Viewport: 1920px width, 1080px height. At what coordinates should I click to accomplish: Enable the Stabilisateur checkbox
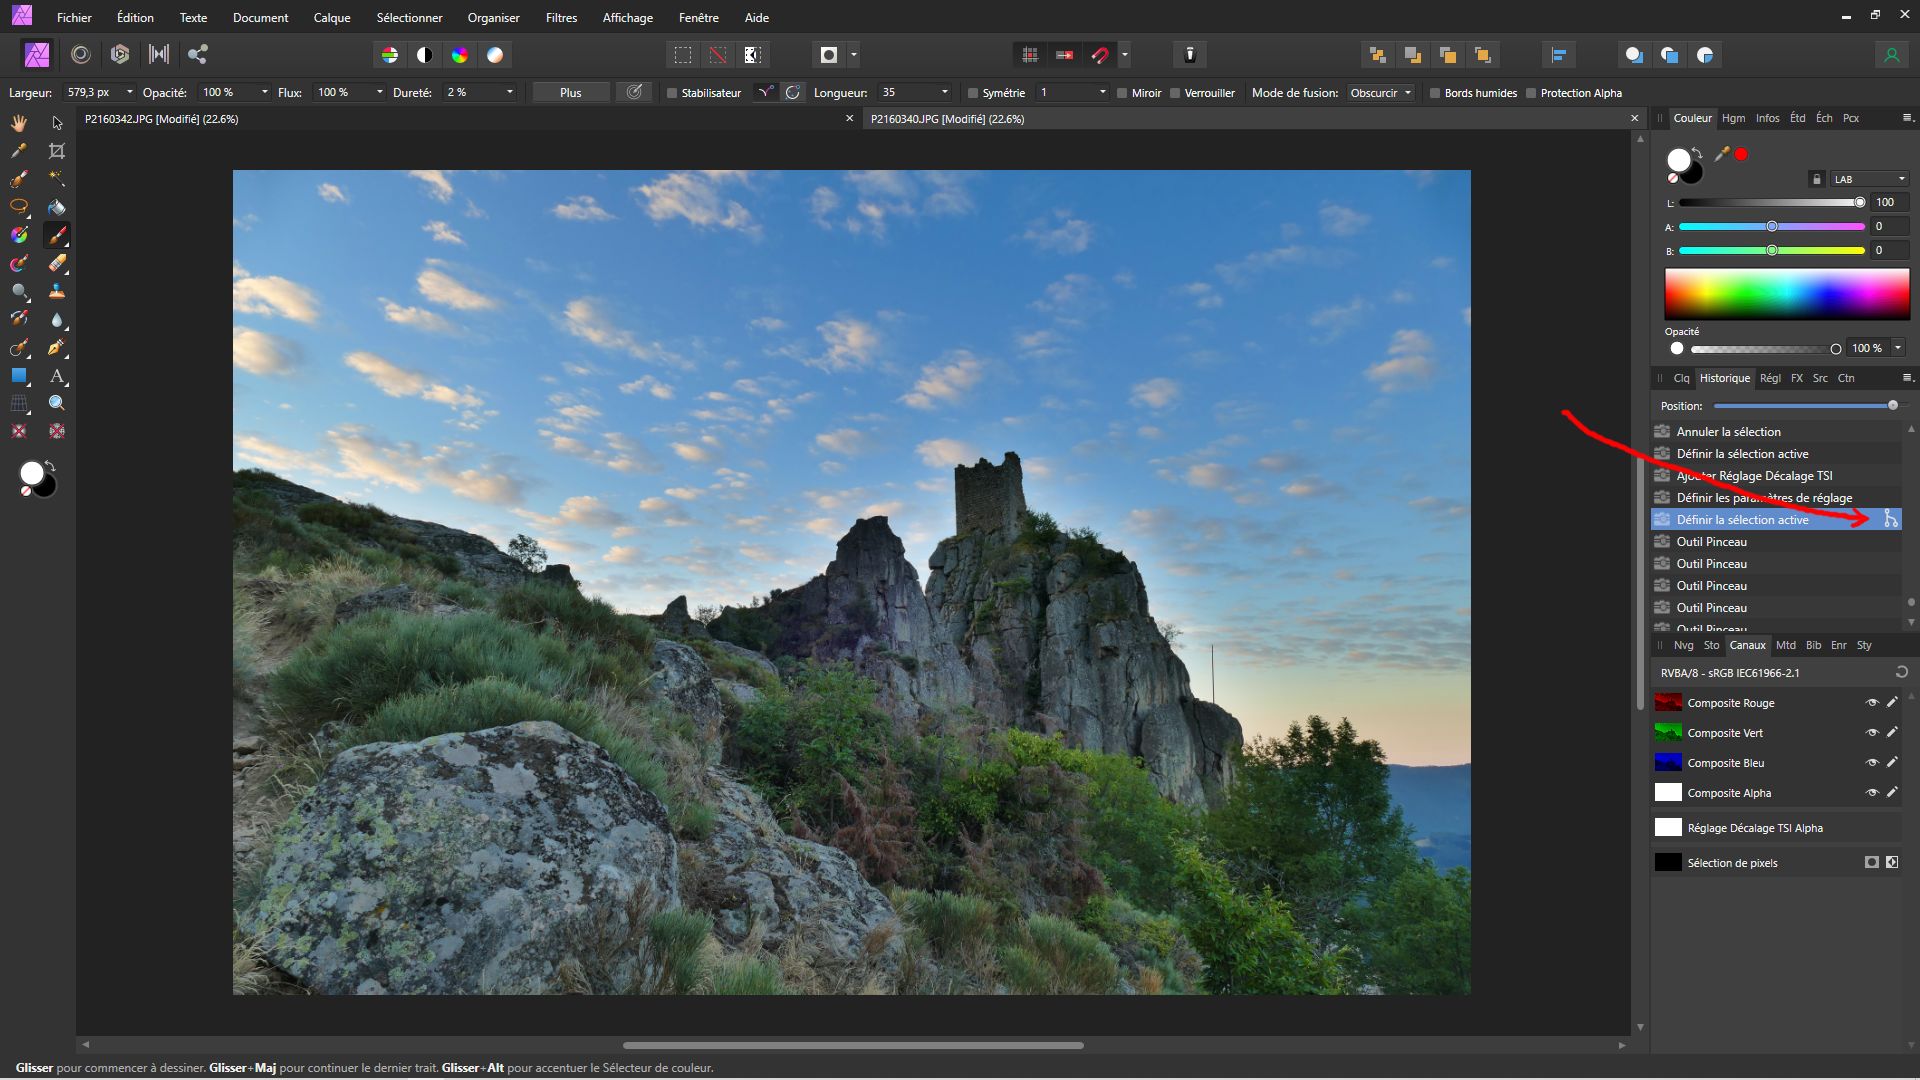(x=673, y=93)
